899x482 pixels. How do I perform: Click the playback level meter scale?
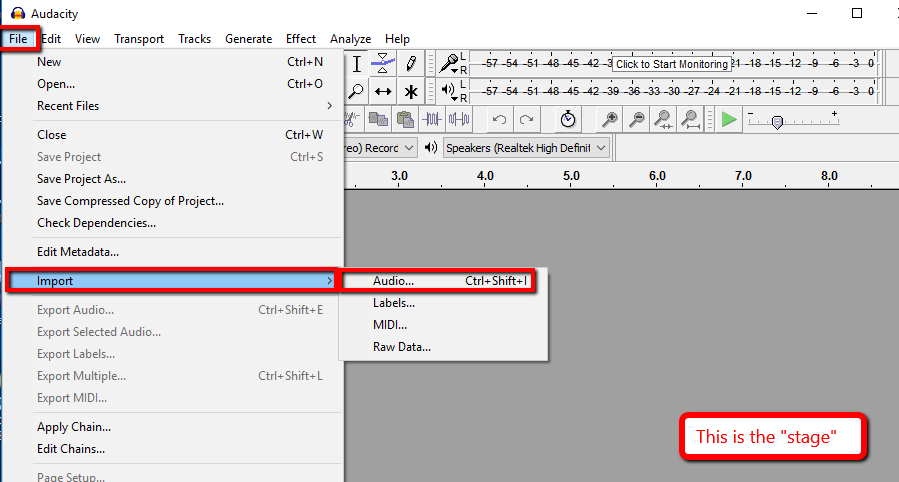pos(674,91)
